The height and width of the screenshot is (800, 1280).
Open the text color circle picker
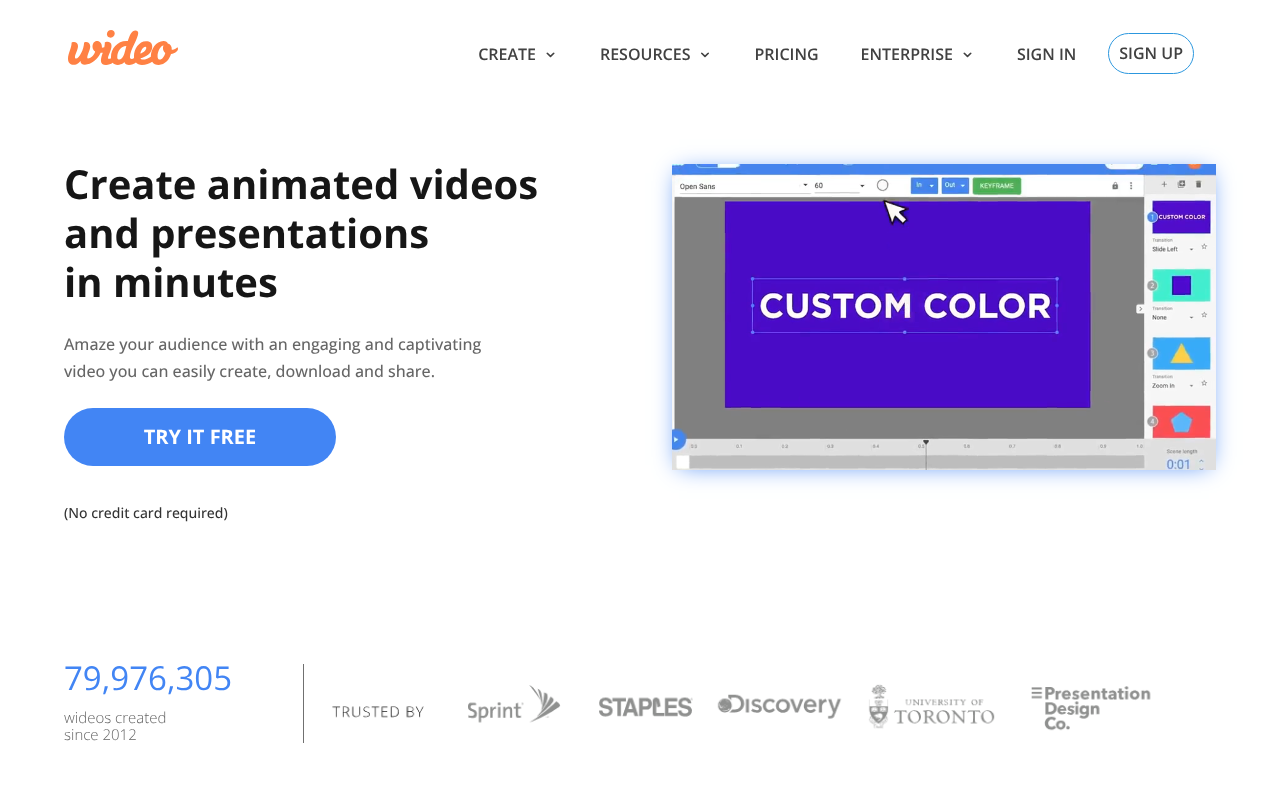(x=882, y=185)
